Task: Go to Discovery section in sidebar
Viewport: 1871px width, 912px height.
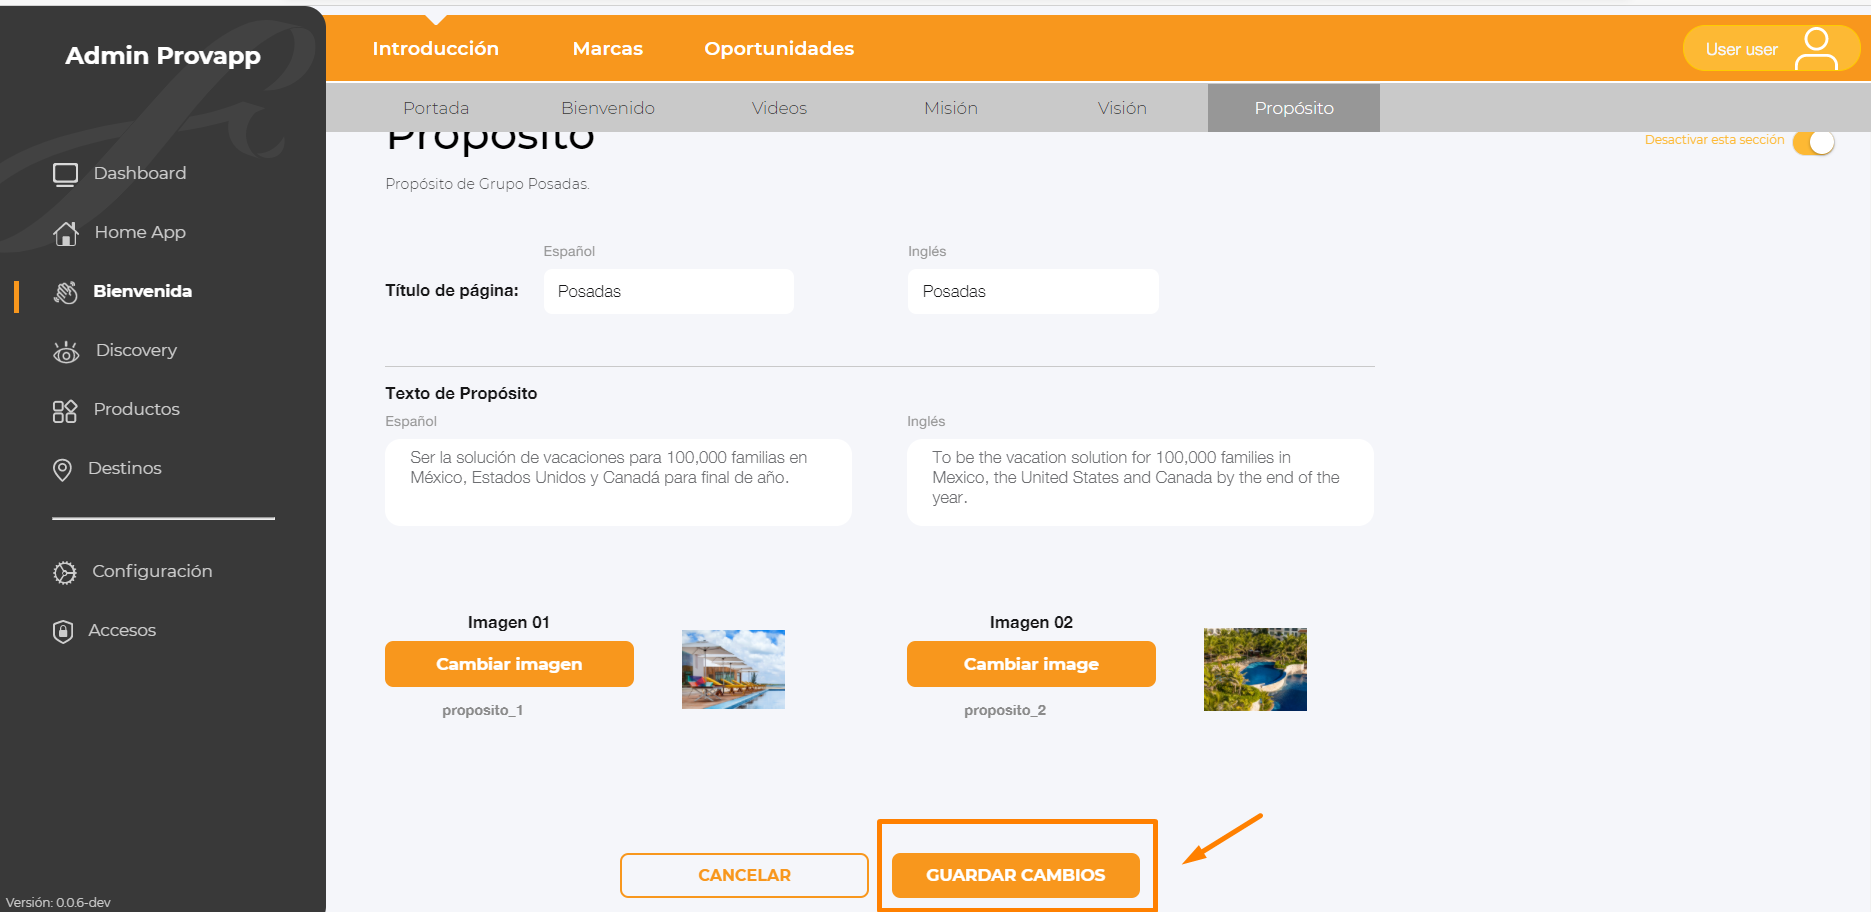Action: (x=136, y=350)
